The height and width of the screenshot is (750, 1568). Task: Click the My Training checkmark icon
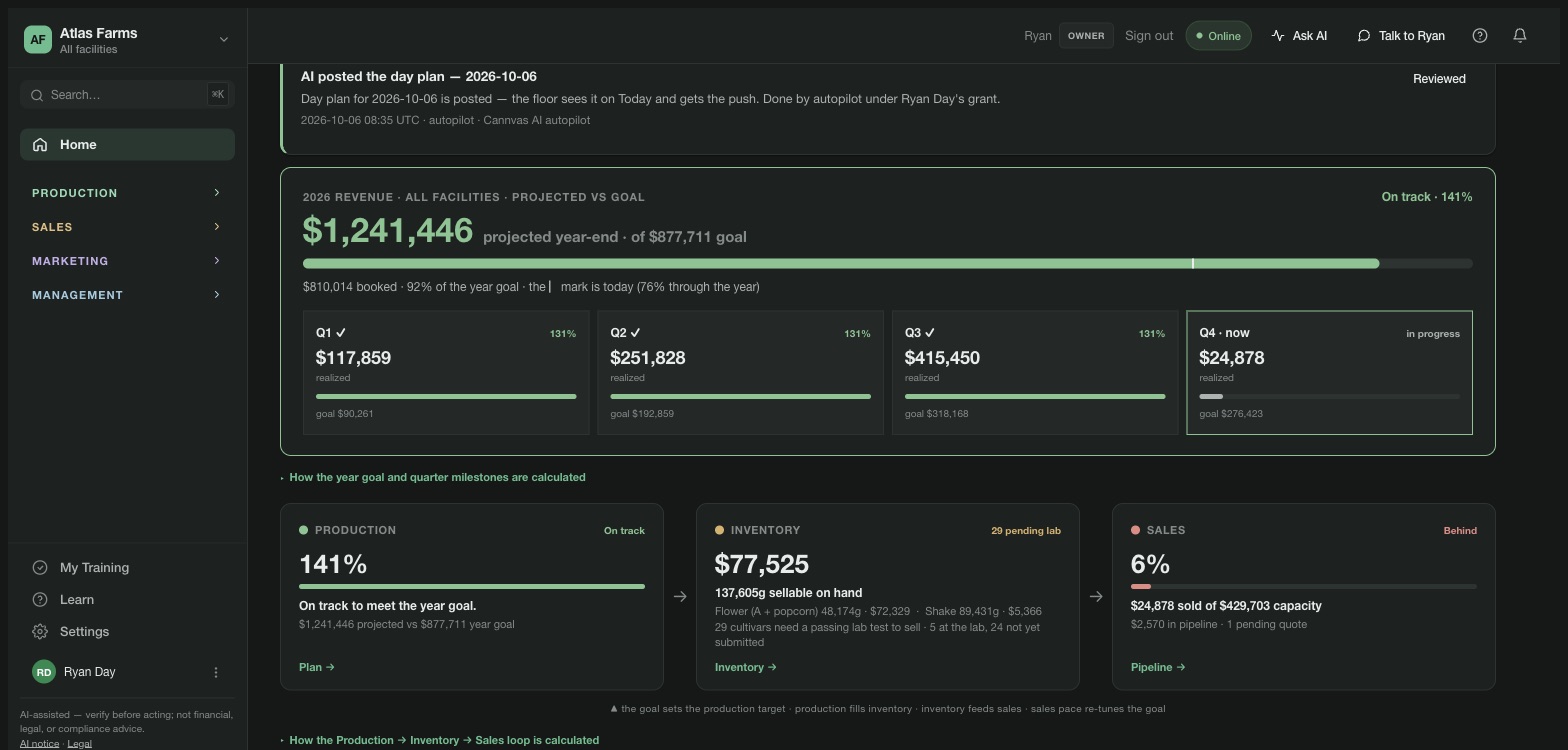pyautogui.click(x=40, y=568)
